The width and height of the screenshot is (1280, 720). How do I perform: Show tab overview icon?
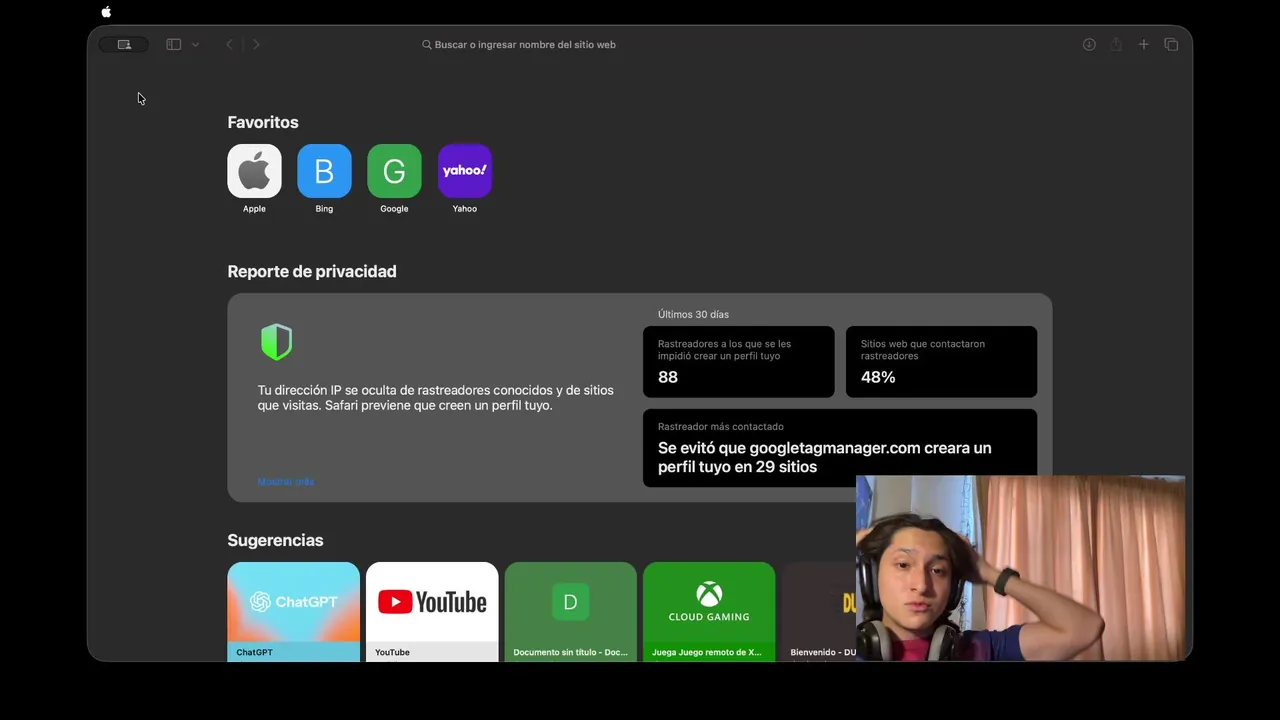point(1171,45)
